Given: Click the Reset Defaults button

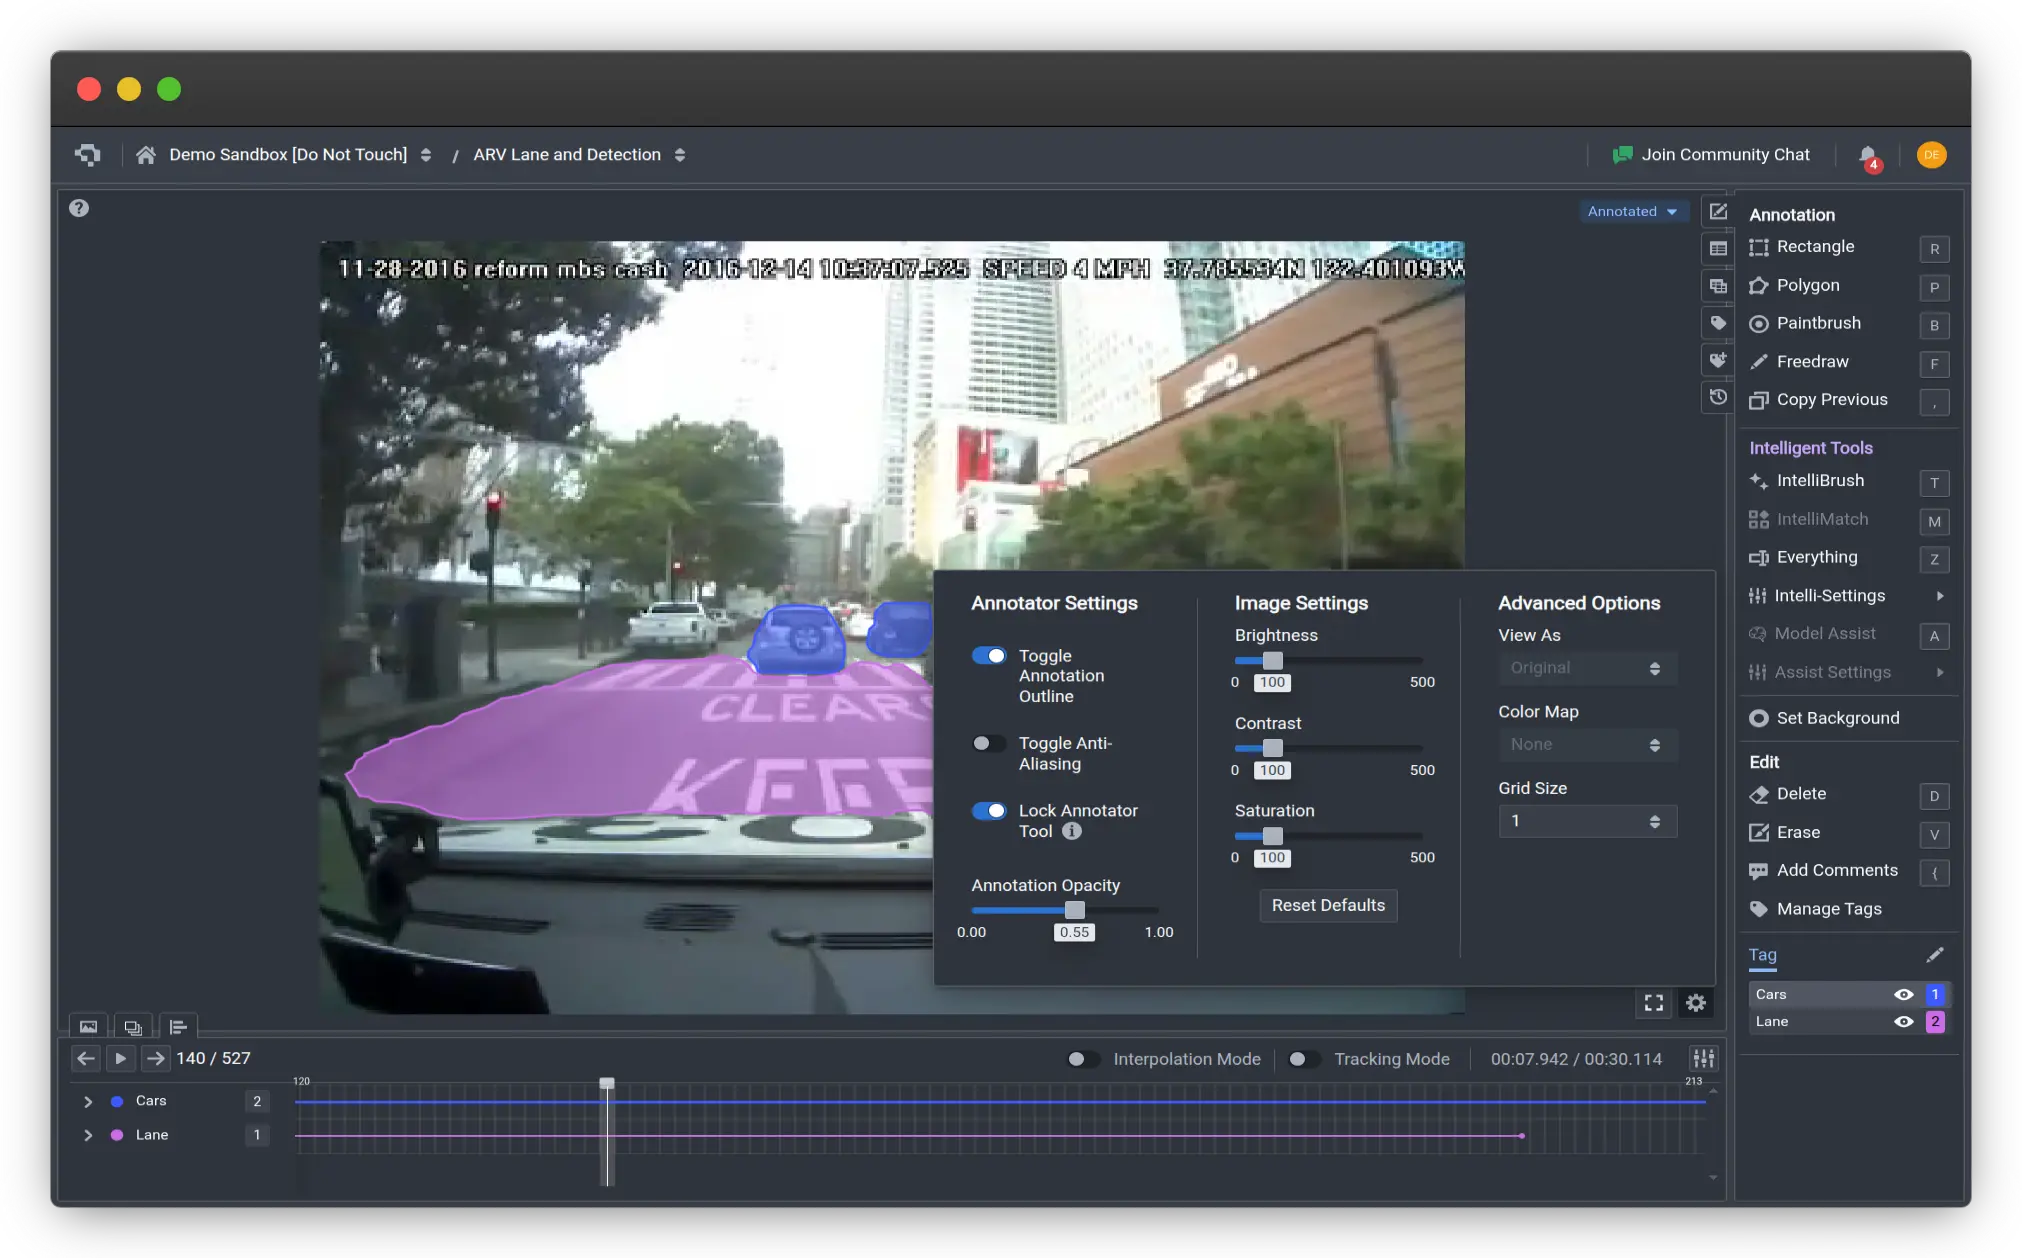Looking at the screenshot, I should pyautogui.click(x=1328, y=906).
